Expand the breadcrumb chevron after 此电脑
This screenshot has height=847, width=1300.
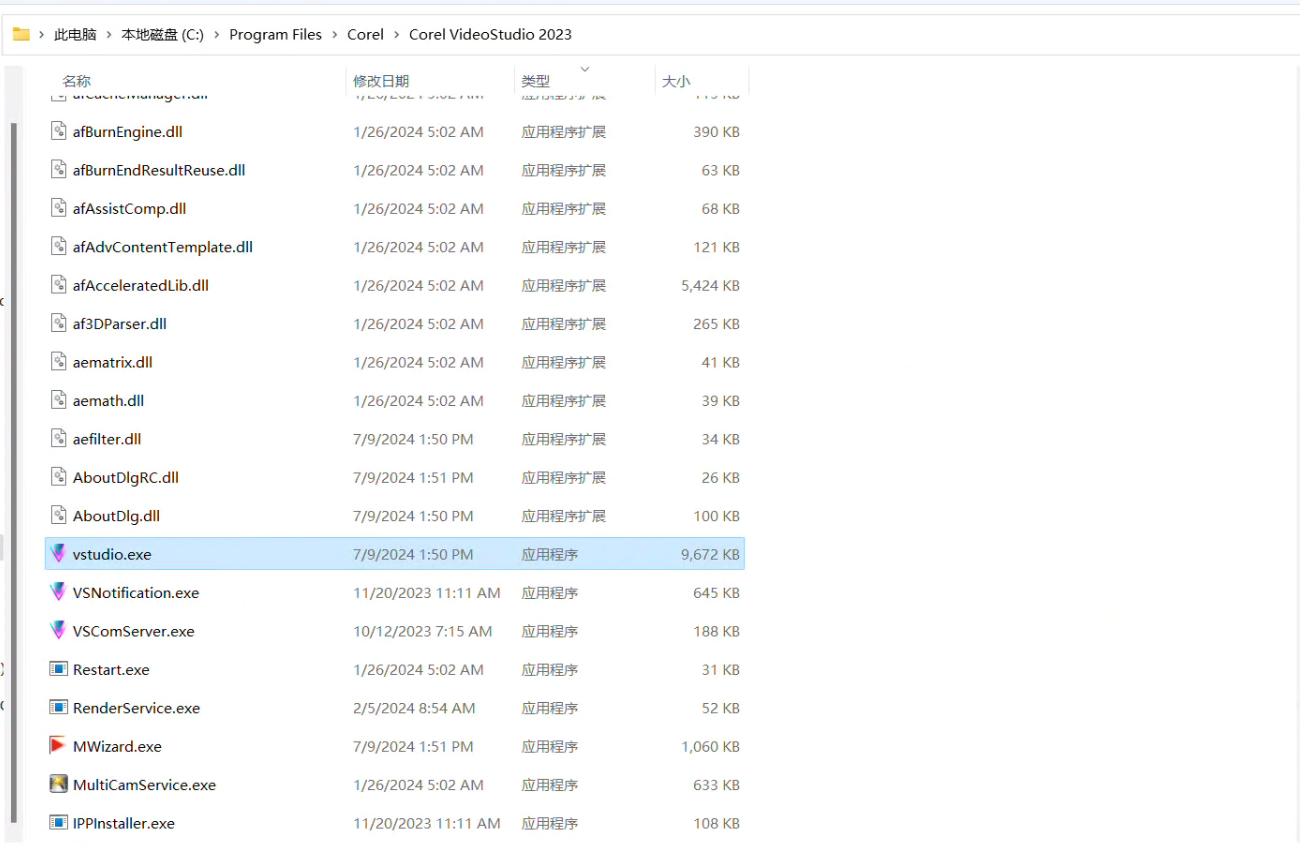[x=109, y=34]
